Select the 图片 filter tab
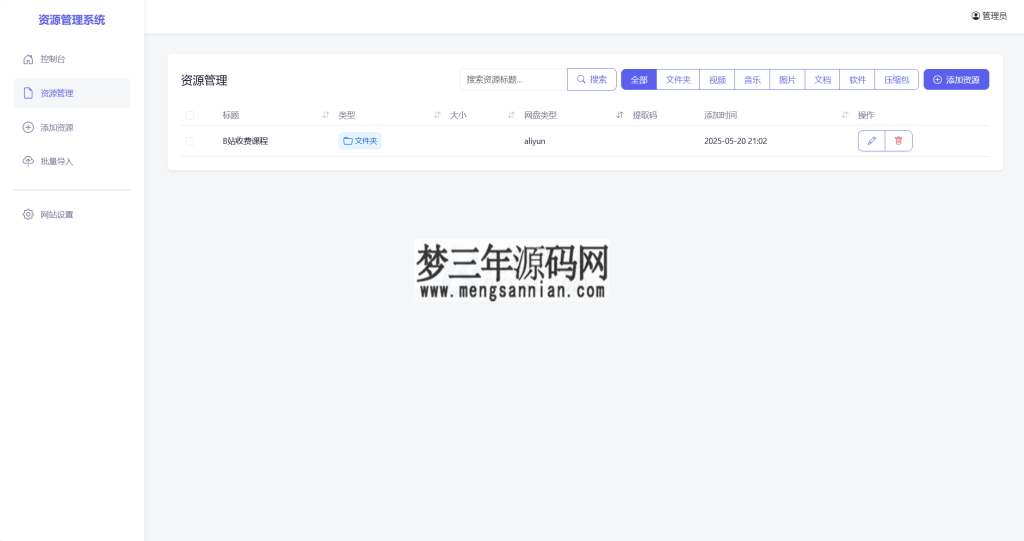 tap(788, 79)
